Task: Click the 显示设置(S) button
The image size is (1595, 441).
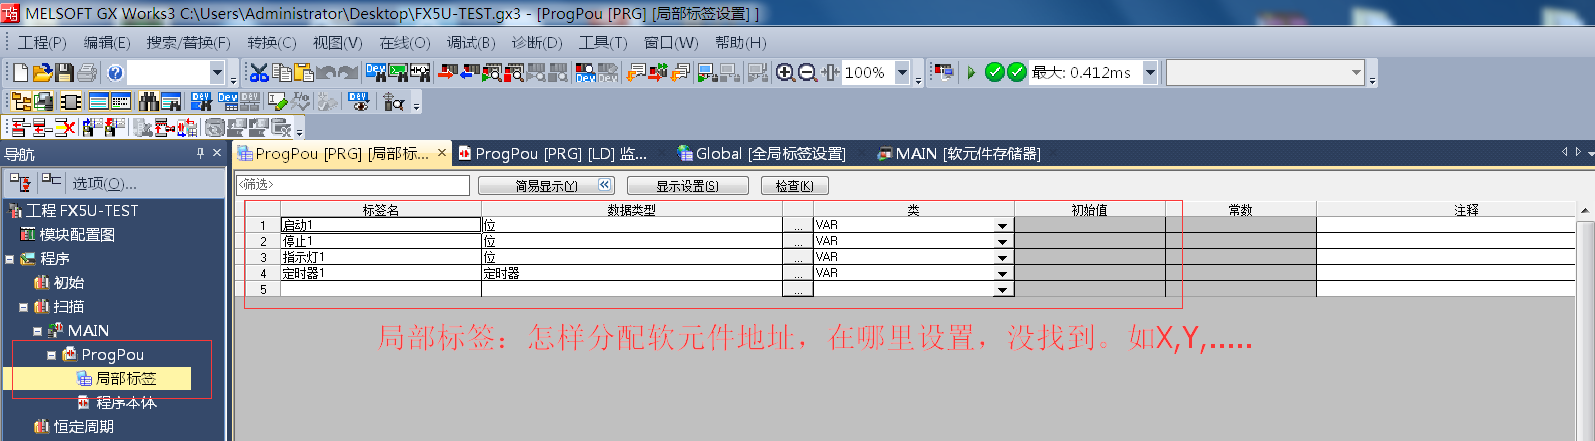Action: click(687, 186)
